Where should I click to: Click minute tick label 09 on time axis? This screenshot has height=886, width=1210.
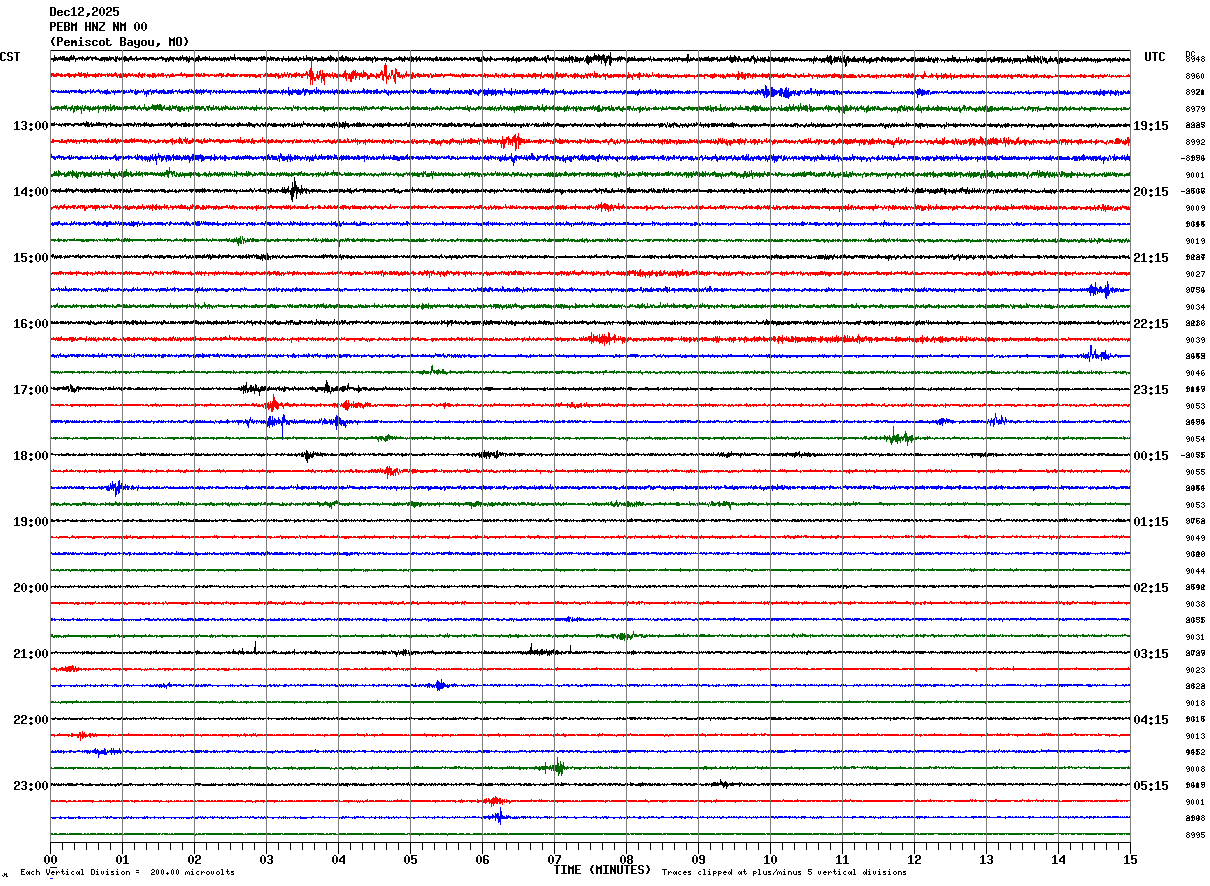(x=698, y=859)
